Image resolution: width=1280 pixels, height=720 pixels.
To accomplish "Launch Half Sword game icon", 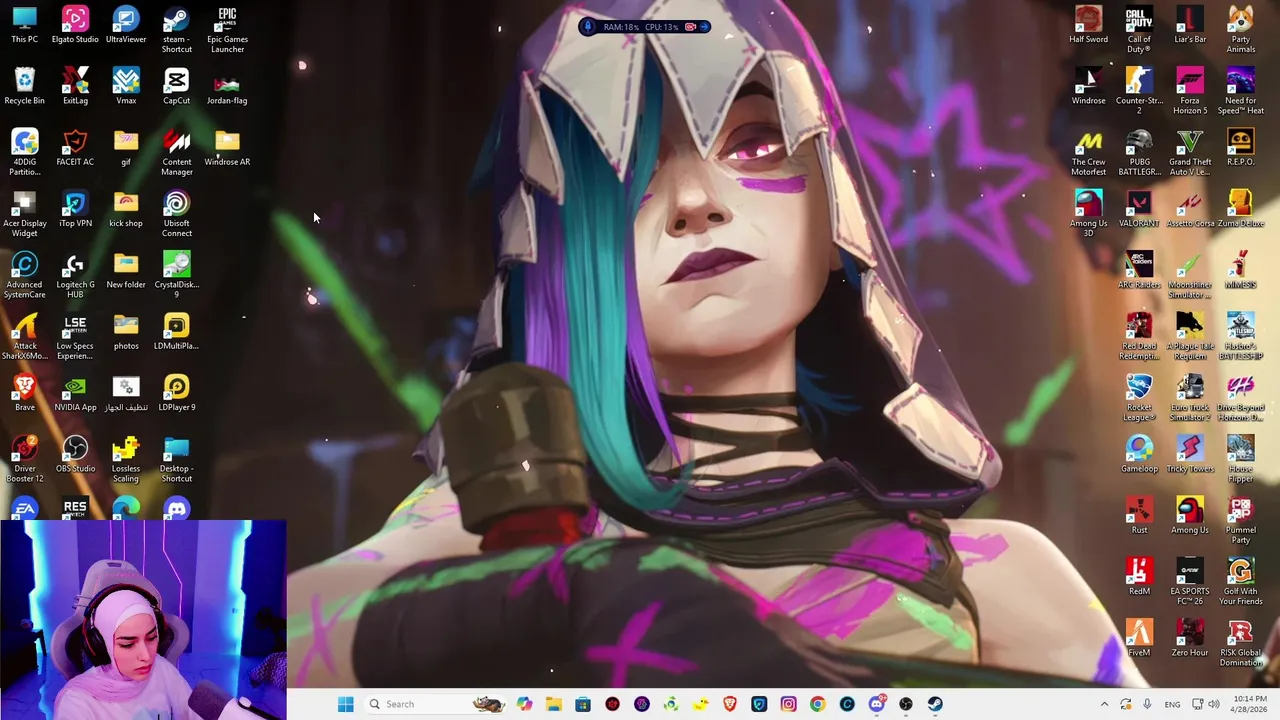I will pos(1088,26).
